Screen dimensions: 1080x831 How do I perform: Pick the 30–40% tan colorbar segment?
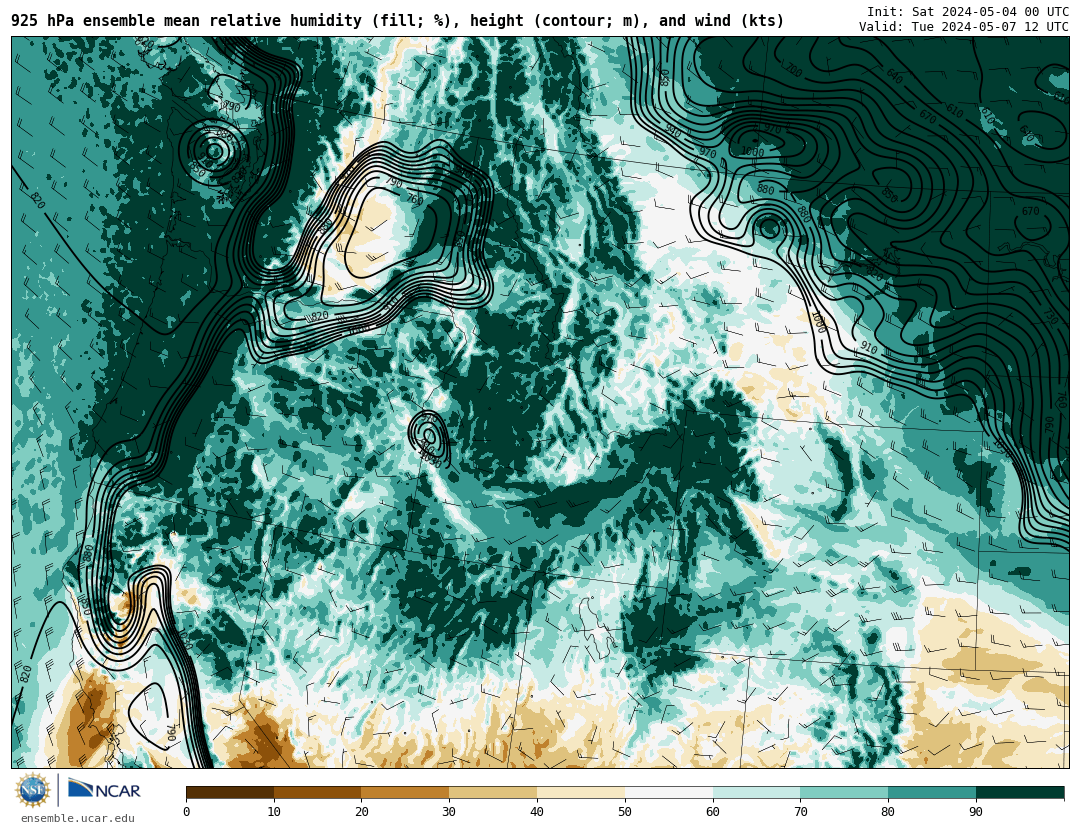pyautogui.click(x=493, y=793)
